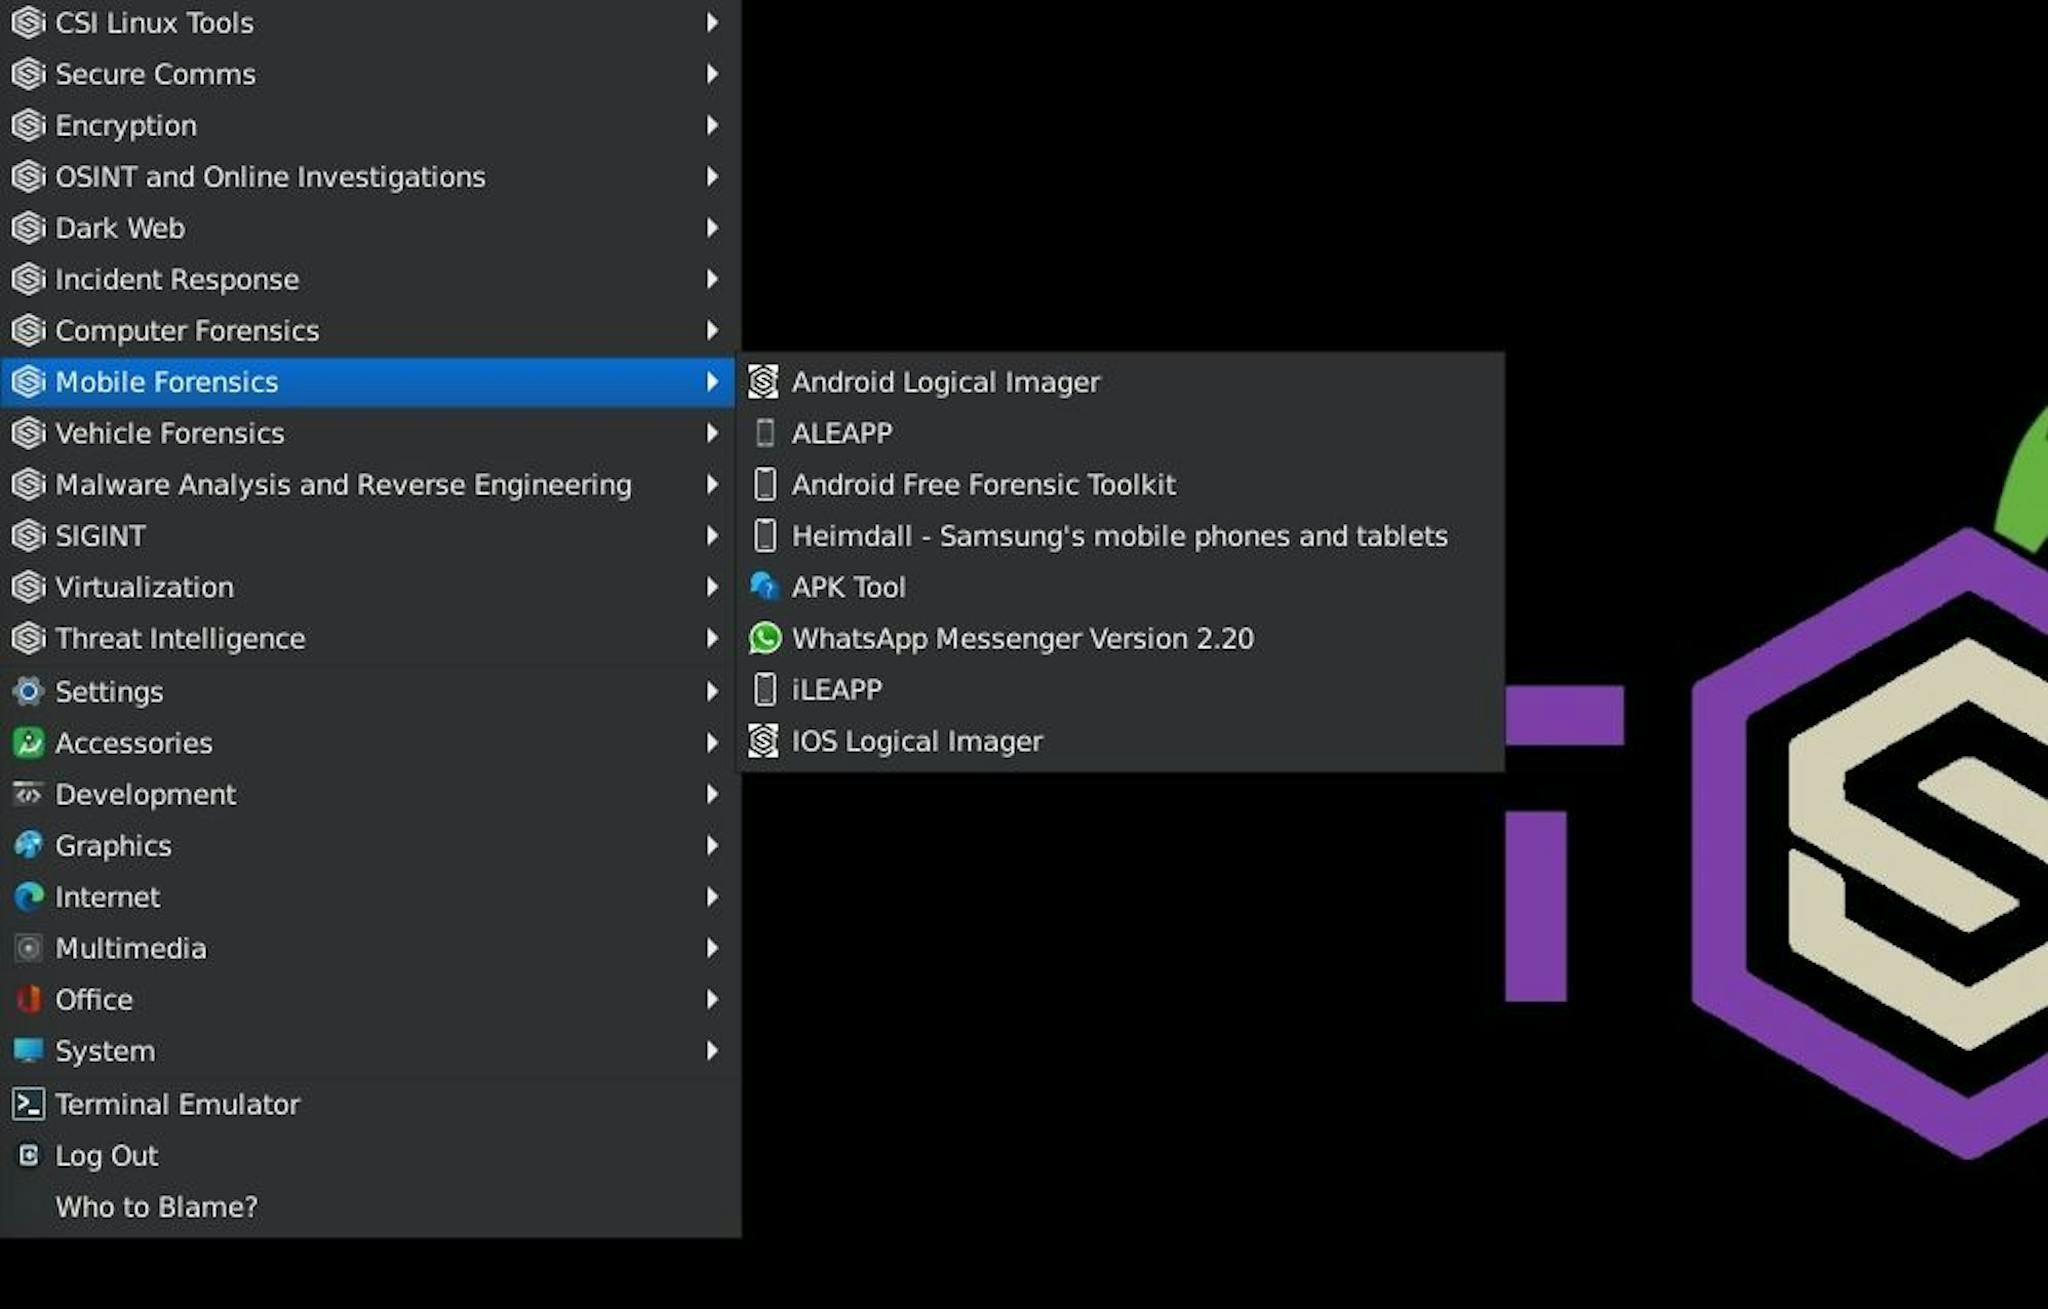Click the CSI icon beside IOS Logical Imager
The height and width of the screenshot is (1309, 2048).
click(764, 740)
